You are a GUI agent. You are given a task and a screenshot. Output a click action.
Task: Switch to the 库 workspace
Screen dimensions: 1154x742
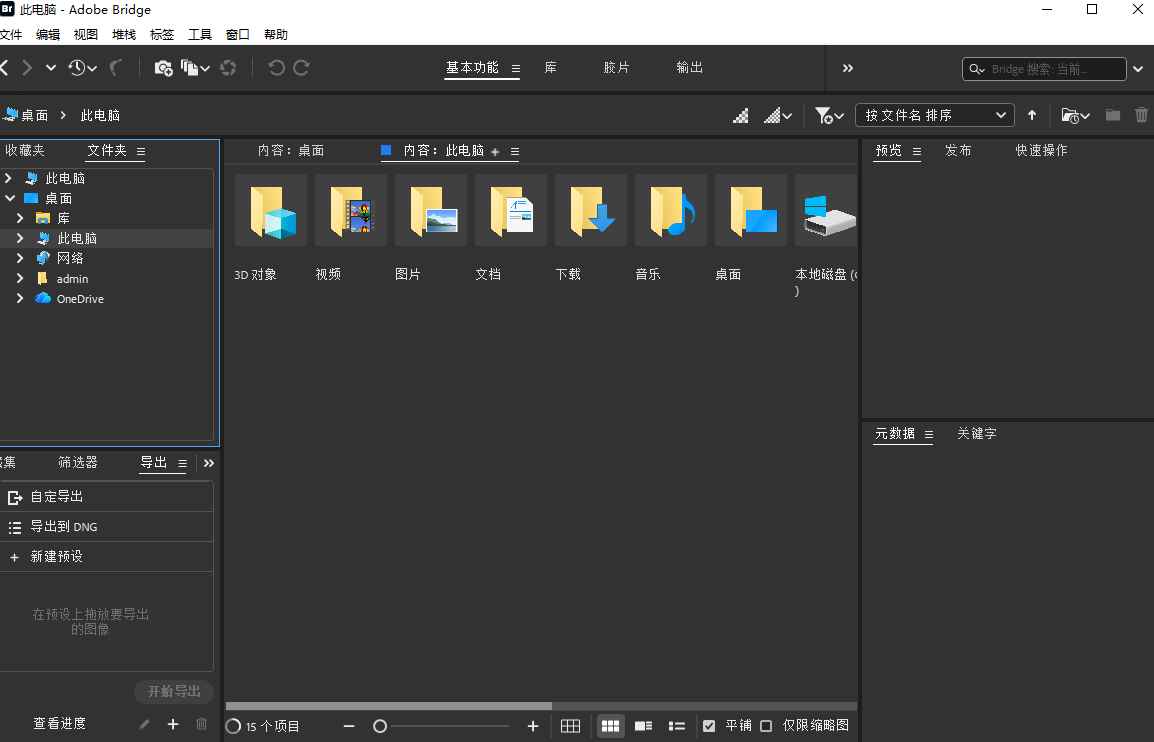point(551,68)
